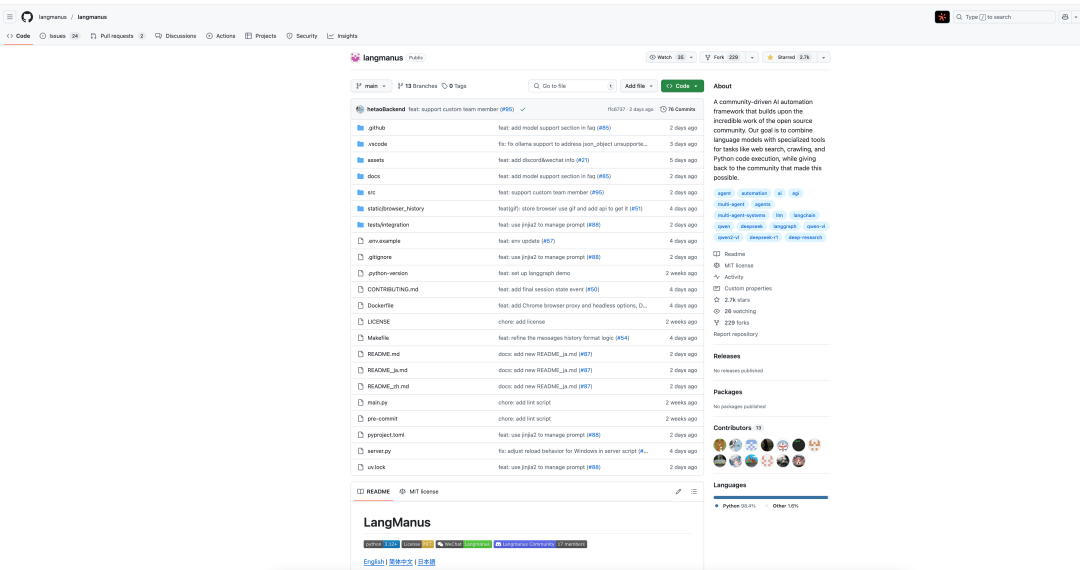Open the deepseek topic tag
The image size is (1080, 570).
point(751,226)
